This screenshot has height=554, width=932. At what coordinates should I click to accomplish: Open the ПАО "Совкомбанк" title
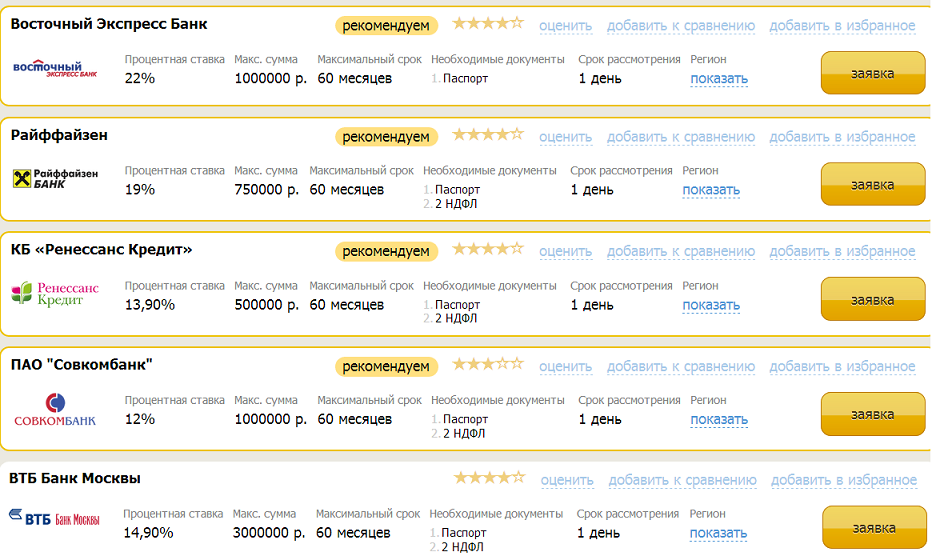(x=81, y=364)
